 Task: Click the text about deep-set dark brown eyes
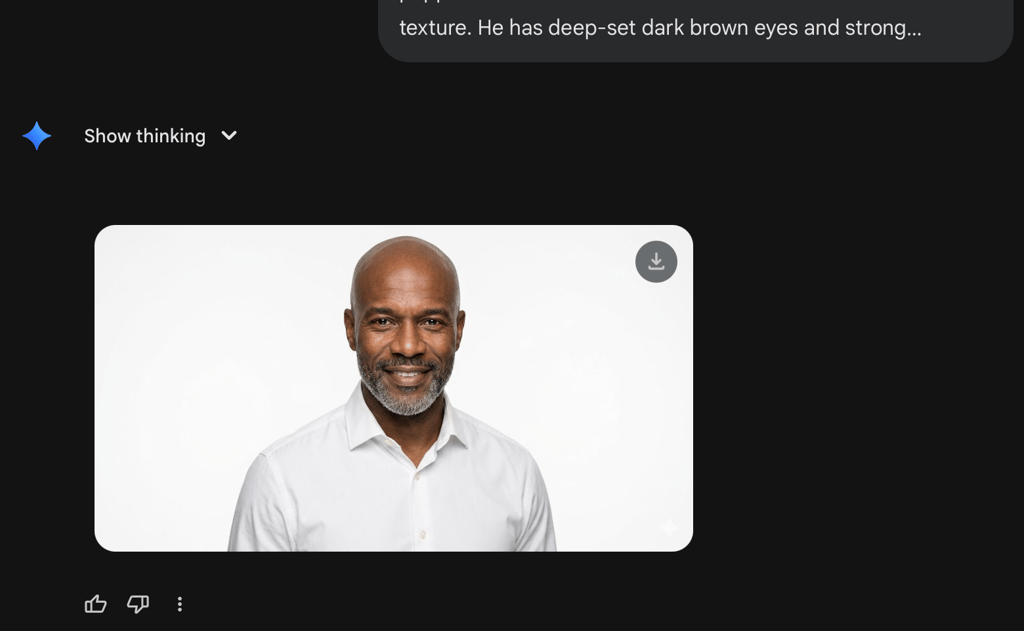coord(660,28)
